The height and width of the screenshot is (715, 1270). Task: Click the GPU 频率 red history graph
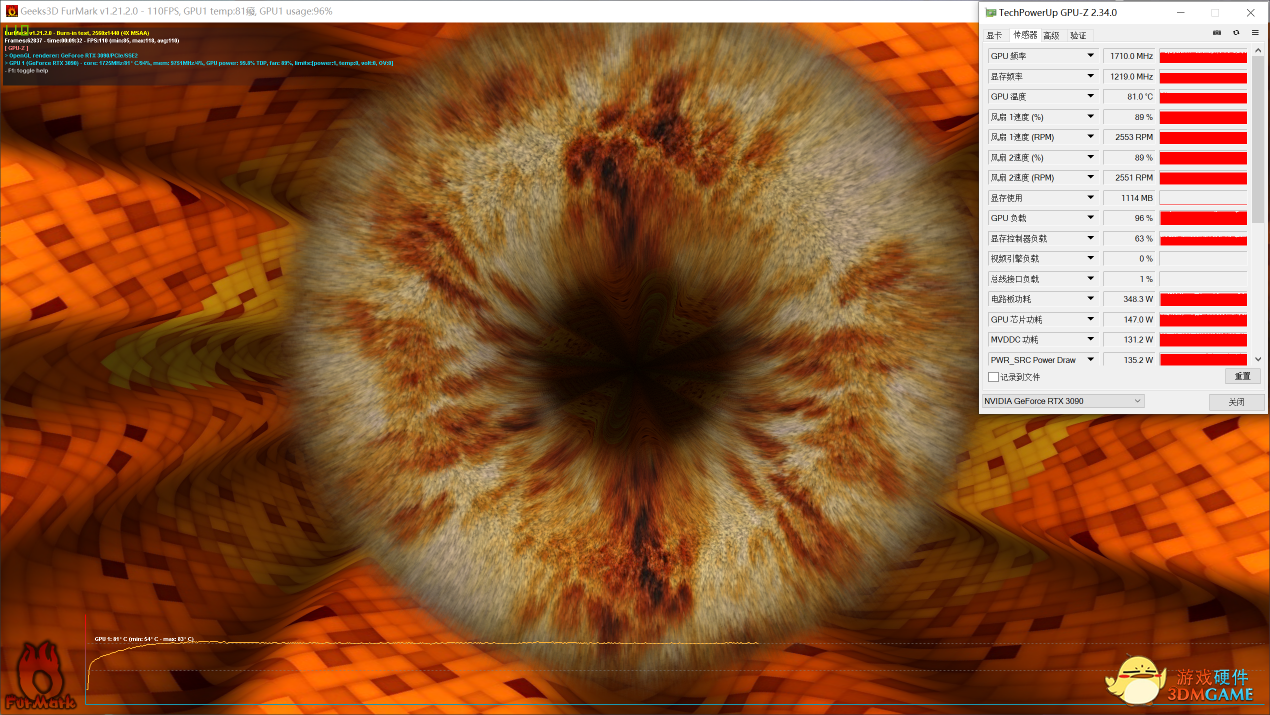(1203, 56)
